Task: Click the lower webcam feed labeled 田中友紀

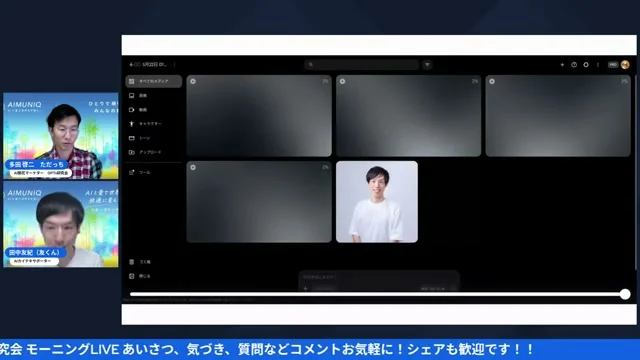Action: (61, 224)
